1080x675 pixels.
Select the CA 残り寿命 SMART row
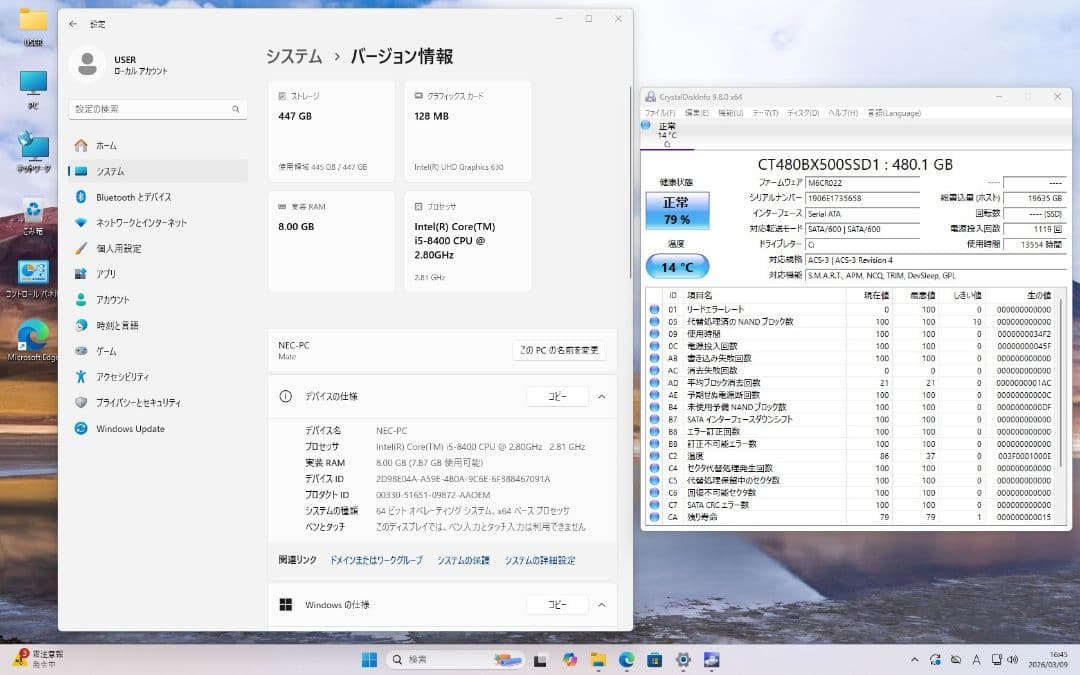click(x=849, y=517)
